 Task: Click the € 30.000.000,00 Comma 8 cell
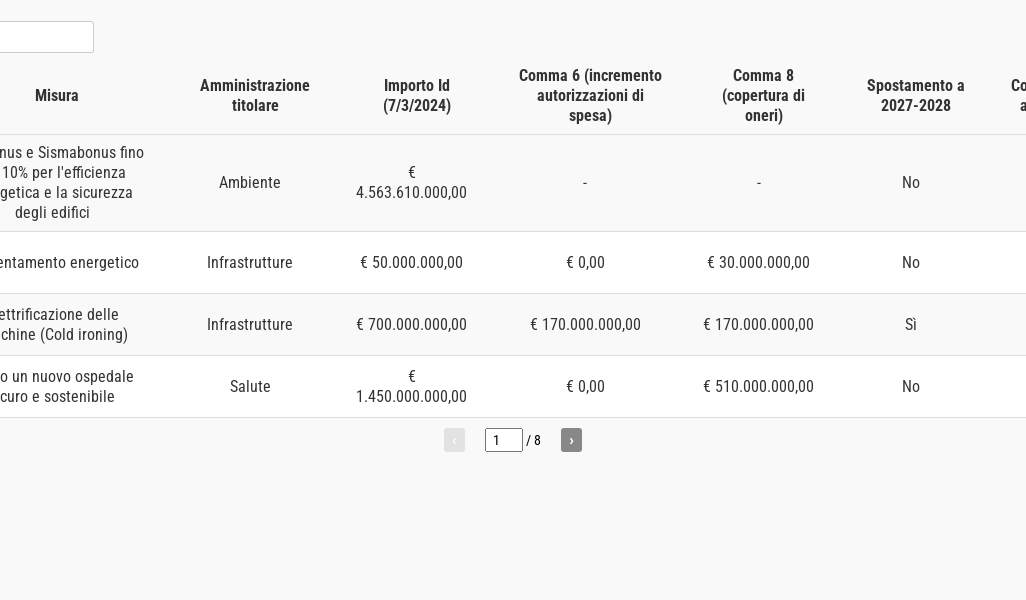[x=758, y=263]
